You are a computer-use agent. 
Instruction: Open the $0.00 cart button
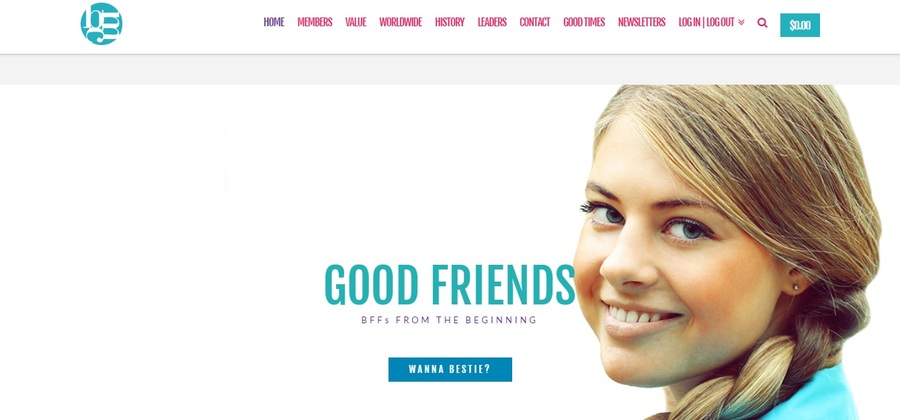[800, 25]
